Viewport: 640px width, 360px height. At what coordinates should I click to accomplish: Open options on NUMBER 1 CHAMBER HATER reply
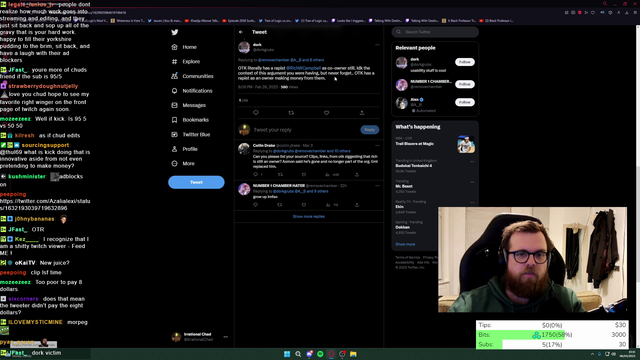pos(377,186)
